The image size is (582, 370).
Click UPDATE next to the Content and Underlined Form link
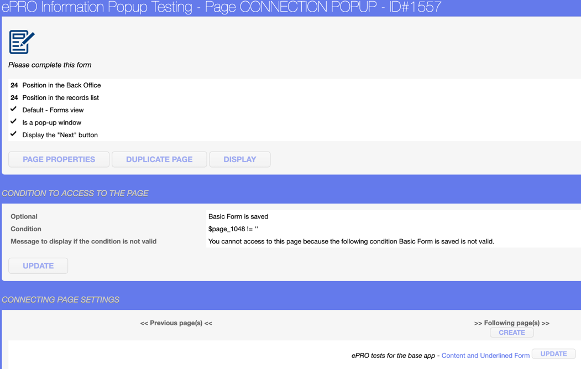[x=553, y=354]
